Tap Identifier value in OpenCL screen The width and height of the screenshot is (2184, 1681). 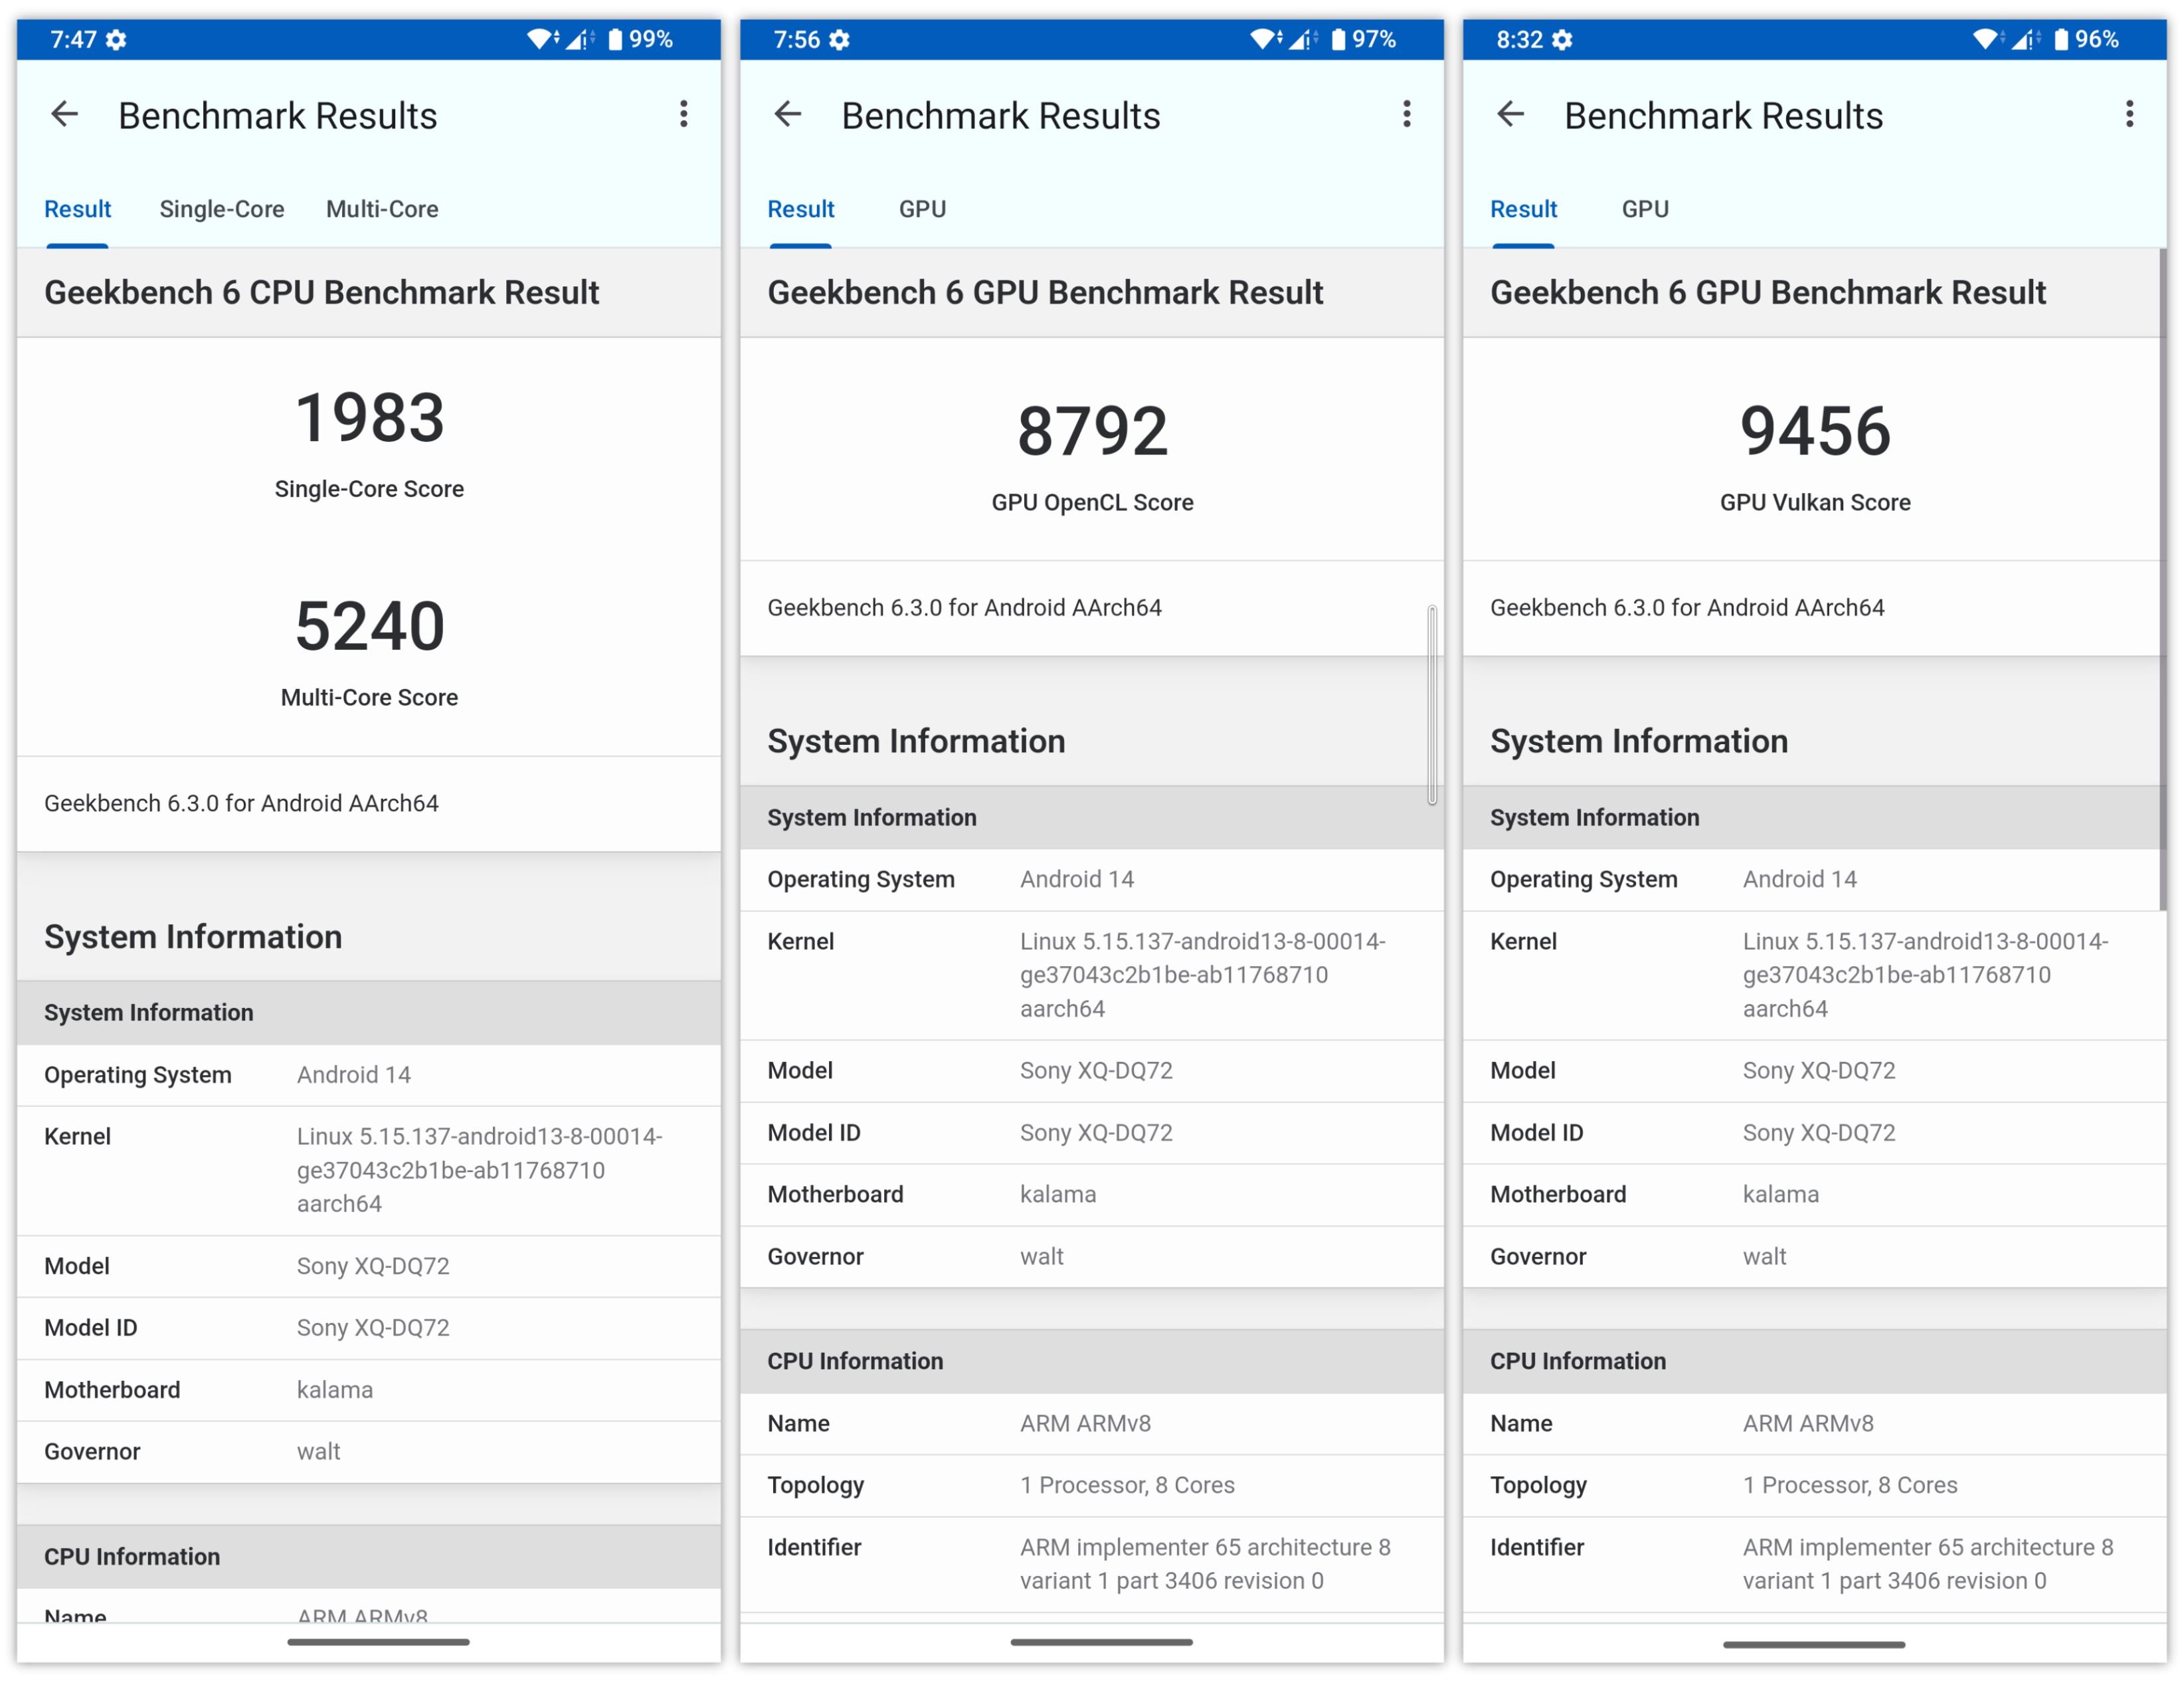tap(1205, 1564)
